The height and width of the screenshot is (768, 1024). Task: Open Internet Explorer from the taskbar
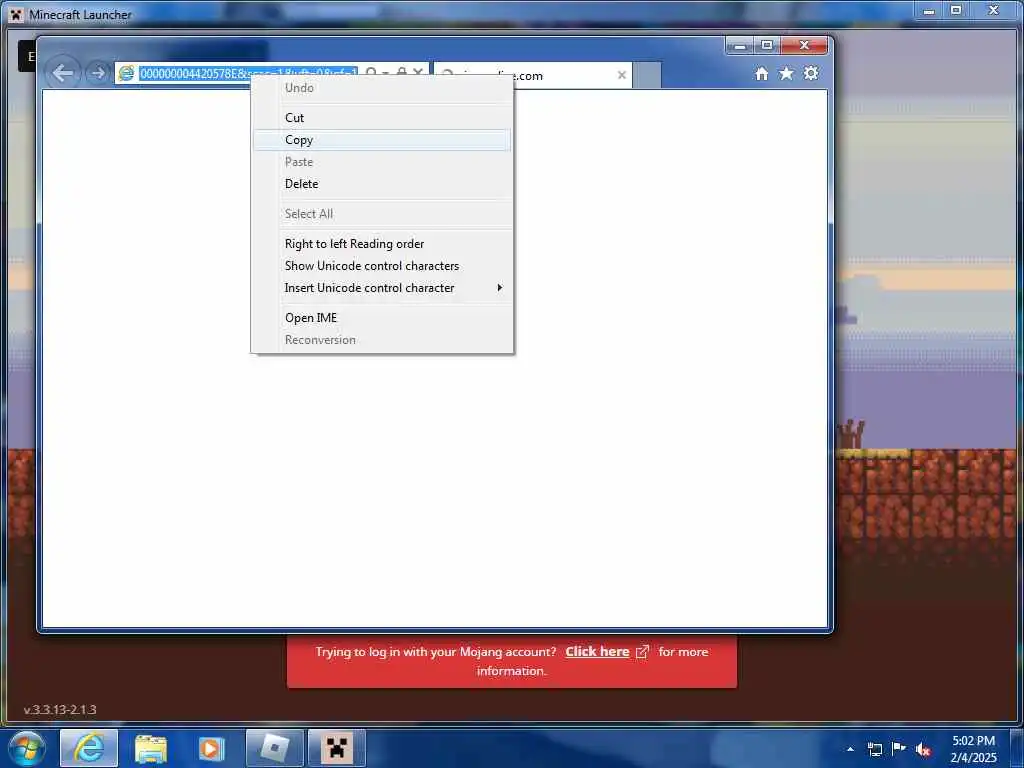coord(89,748)
